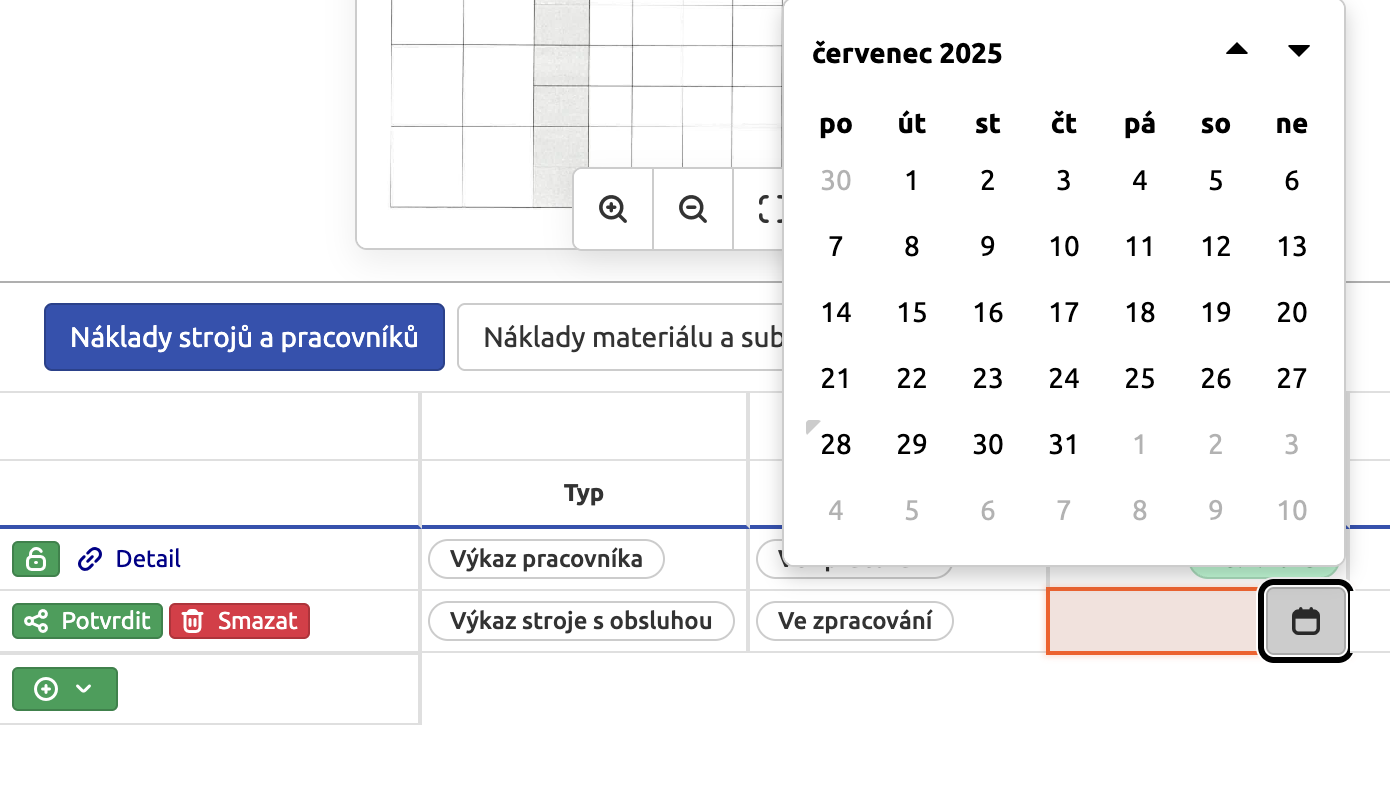Image resolution: width=1390 pixels, height=790 pixels.
Task: Click the highlighted empty date input field
Action: point(1150,620)
